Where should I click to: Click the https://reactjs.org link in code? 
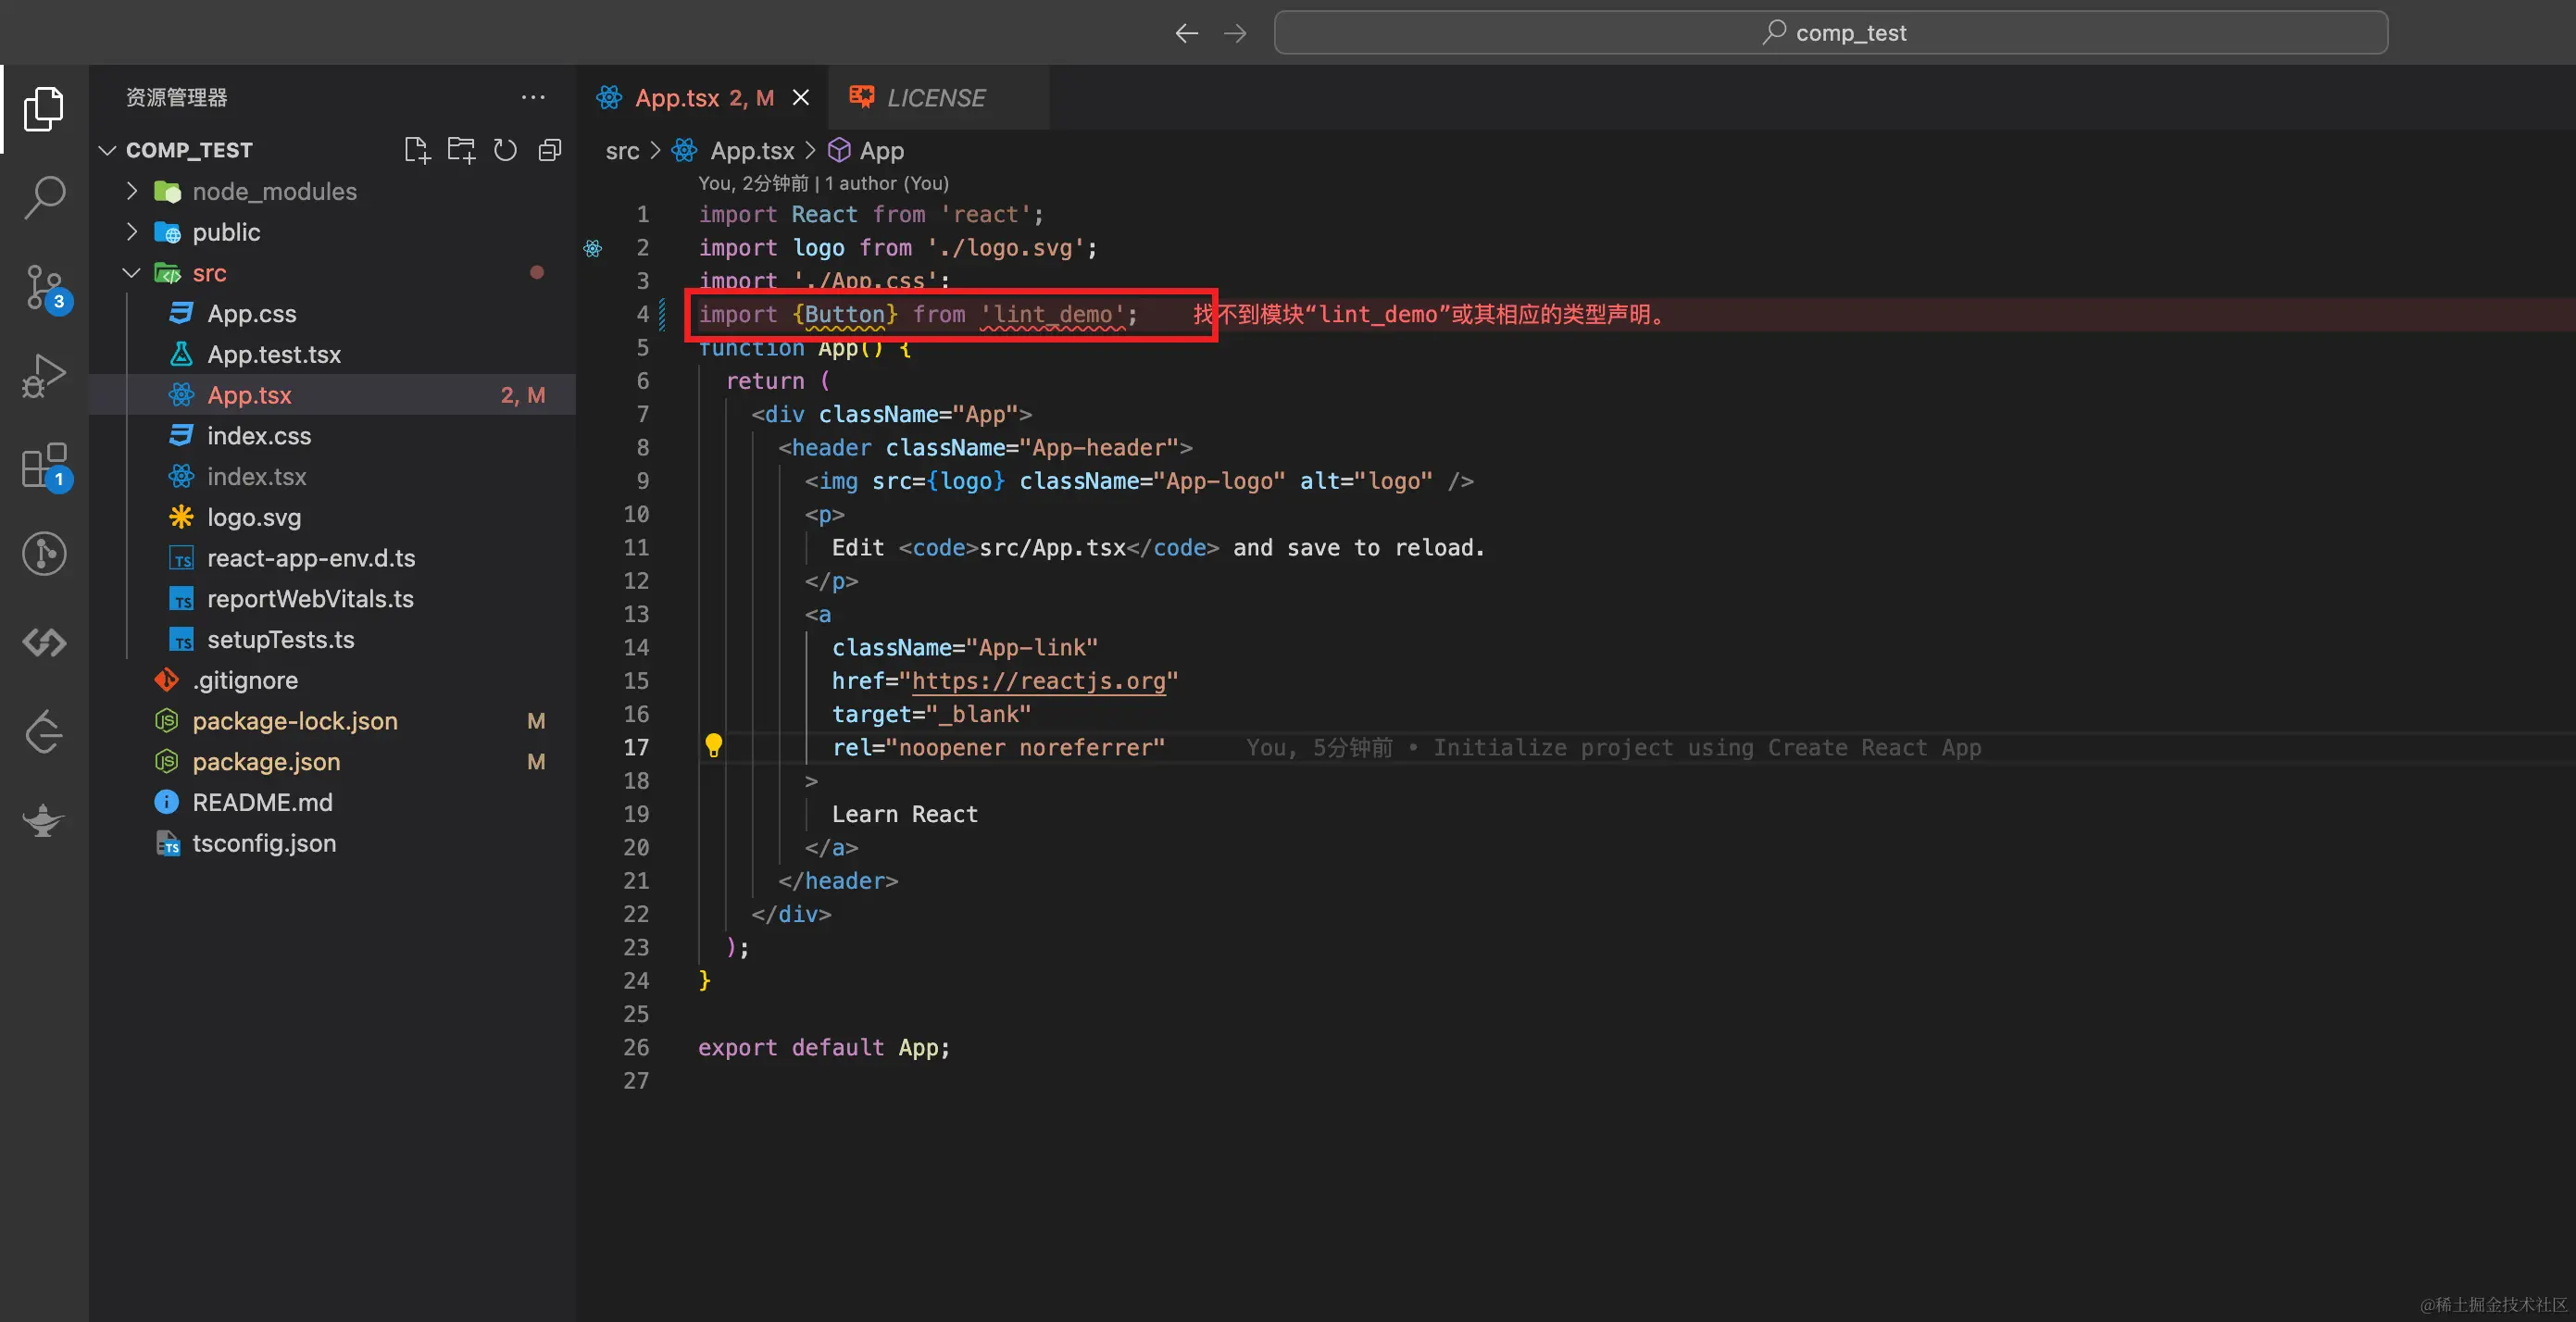tap(1038, 681)
